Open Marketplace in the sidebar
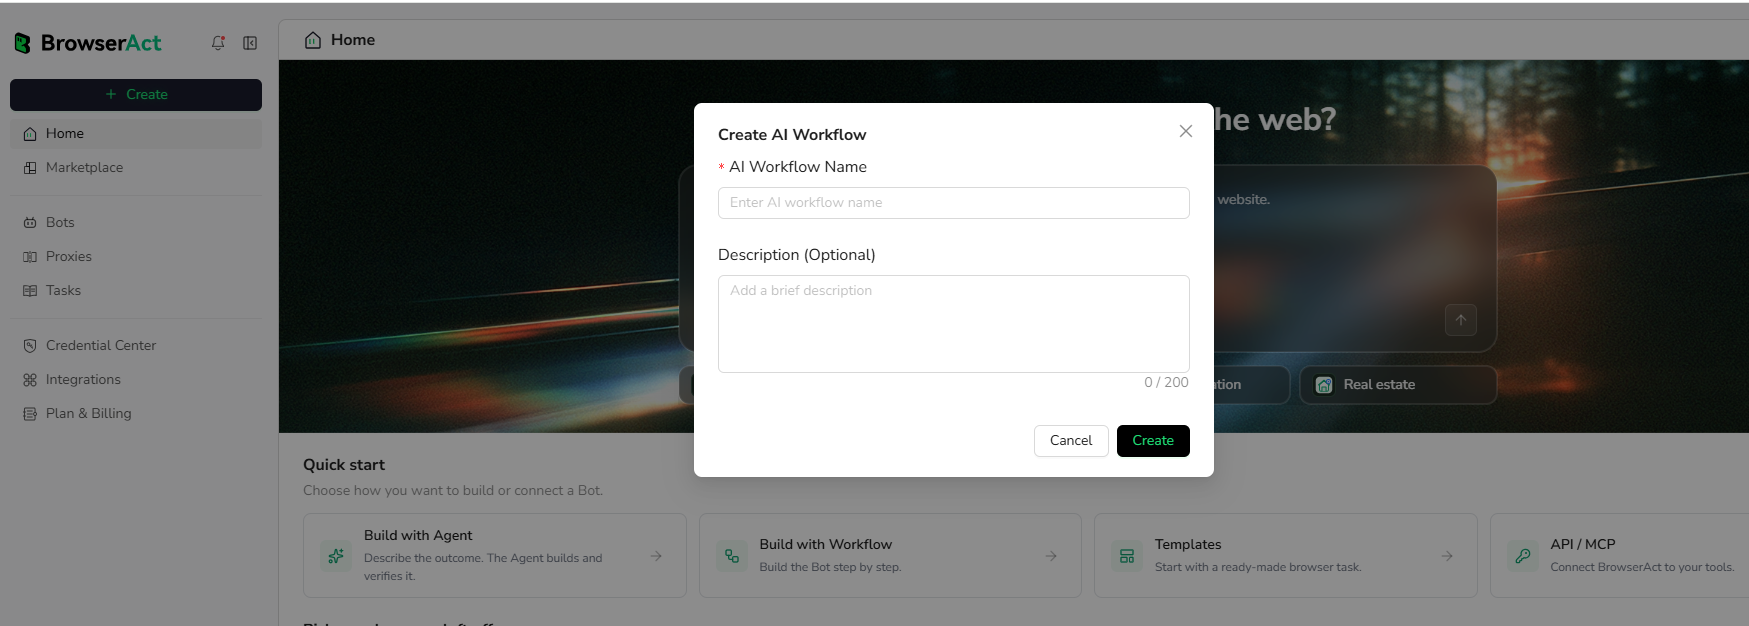Viewport: 1749px width, 626px height. point(136,168)
